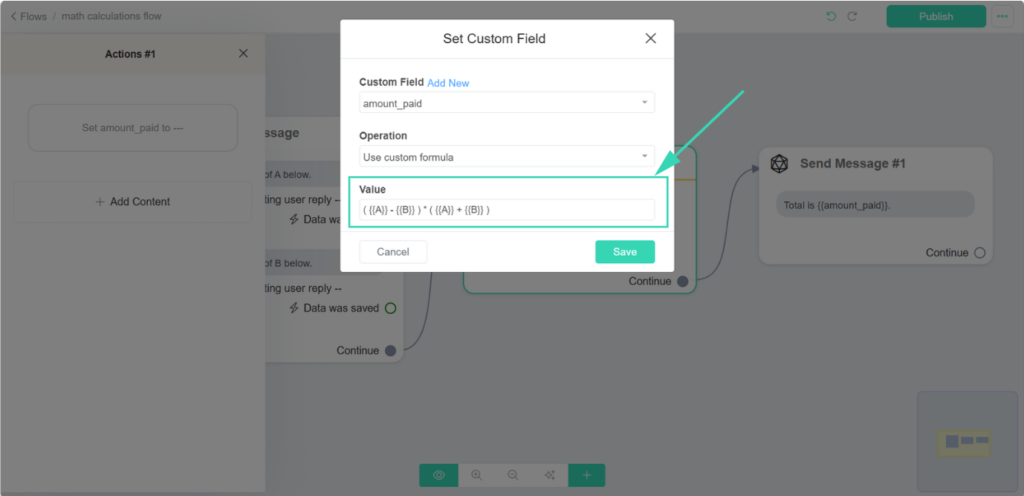The width and height of the screenshot is (1024, 496).
Task: Click the redo arrow icon
Action: [852, 16]
